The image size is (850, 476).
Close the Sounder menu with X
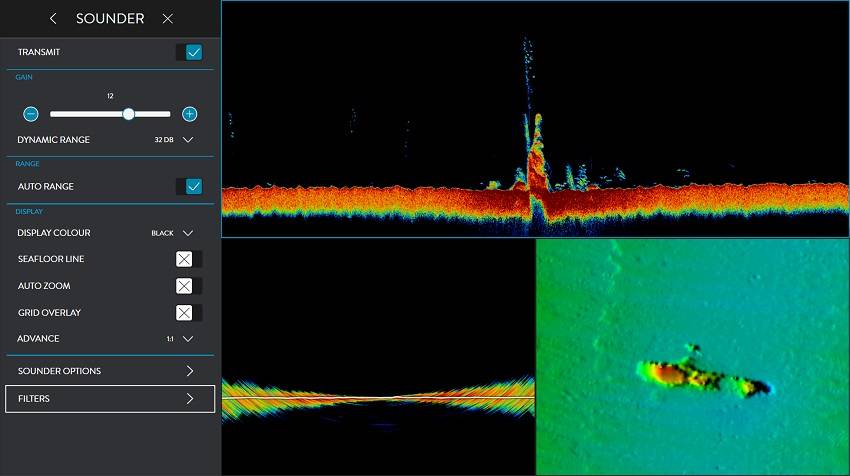[167, 19]
